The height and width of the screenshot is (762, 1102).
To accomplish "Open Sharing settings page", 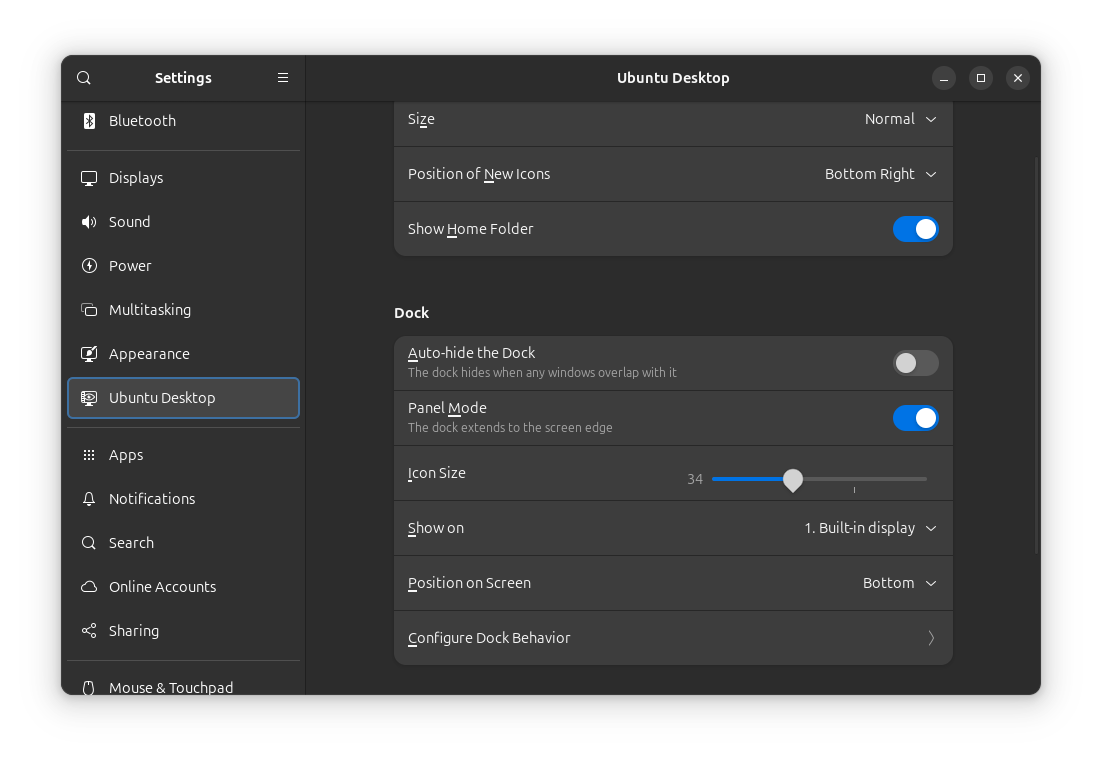I will point(183,631).
